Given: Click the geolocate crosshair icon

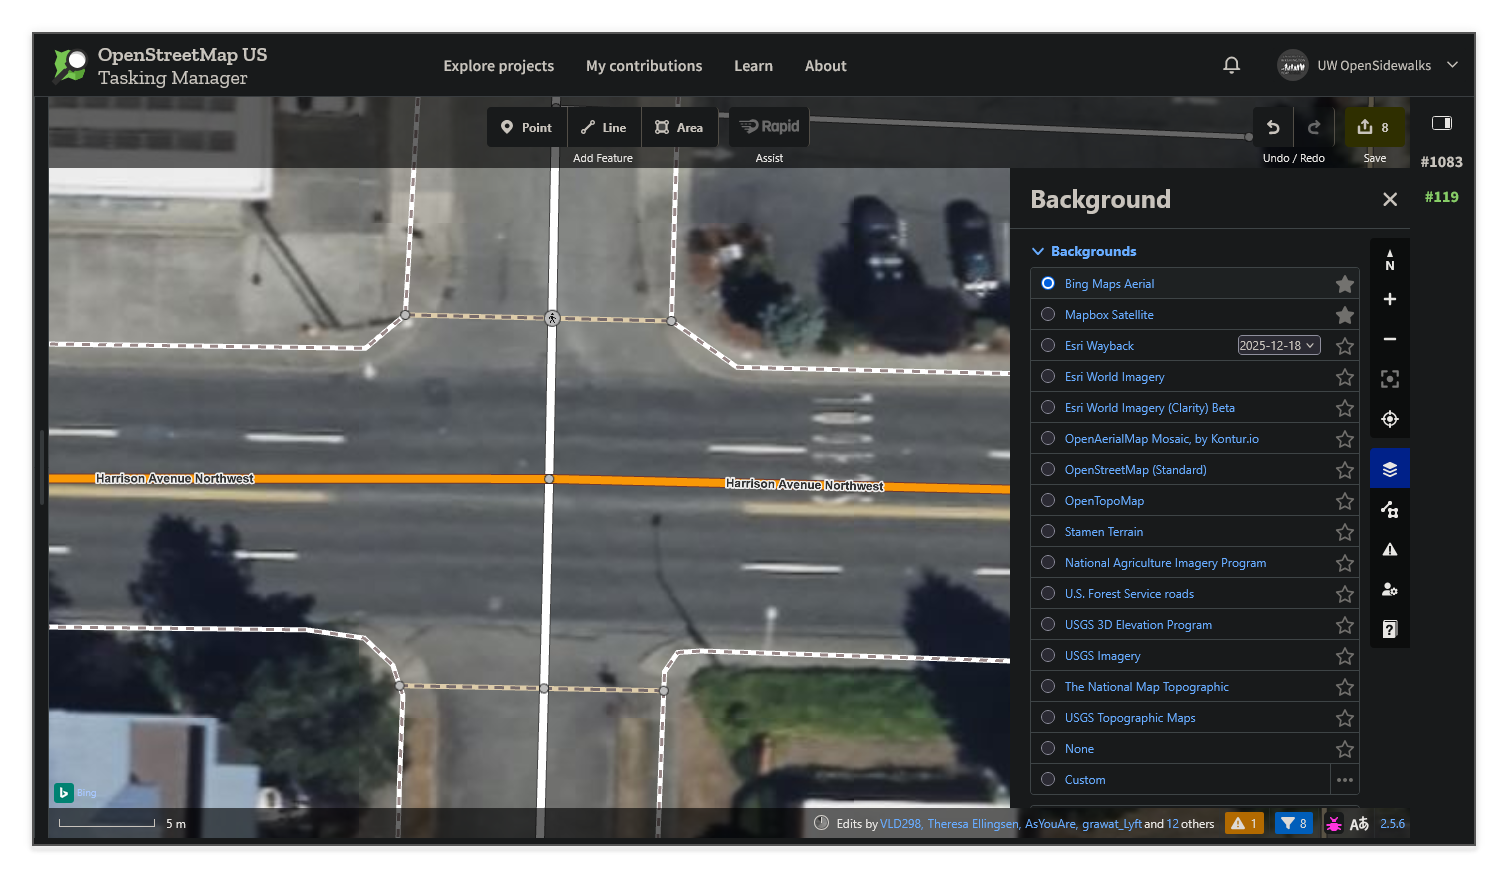Looking at the screenshot, I should tap(1389, 419).
